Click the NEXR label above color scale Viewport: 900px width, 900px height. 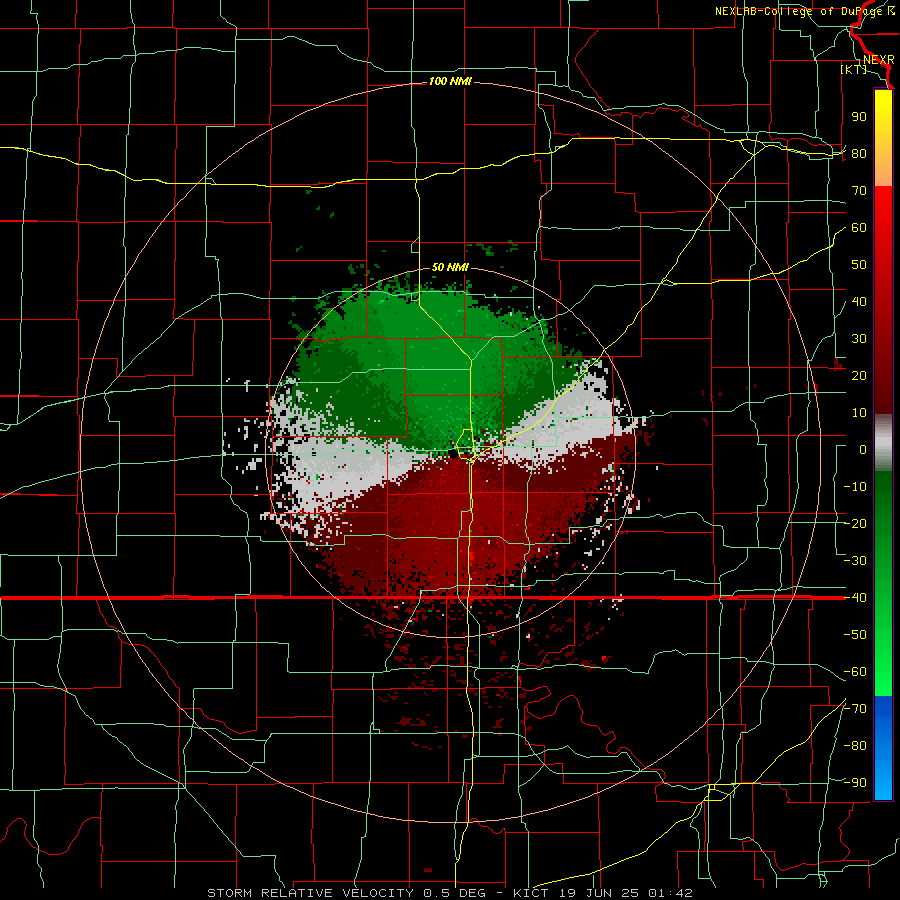(879, 60)
